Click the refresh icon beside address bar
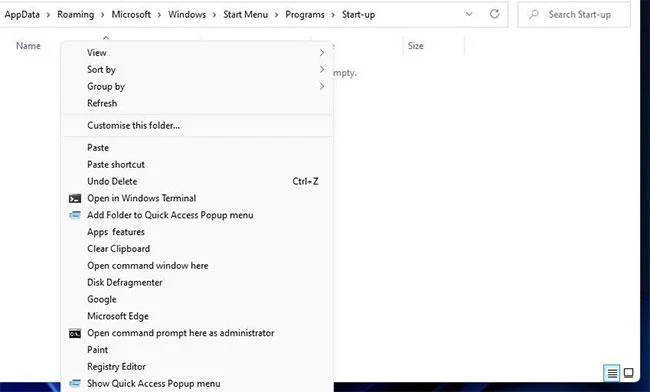This screenshot has height=392, width=650. click(x=495, y=14)
